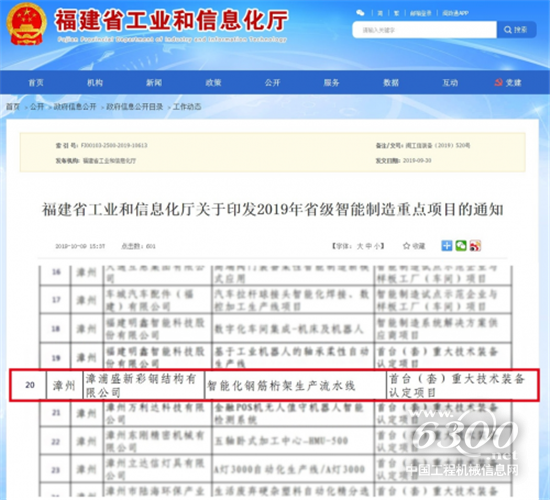The height and width of the screenshot is (500, 550).
Task: Share article via Weibo icon
Action: [x=475, y=246]
